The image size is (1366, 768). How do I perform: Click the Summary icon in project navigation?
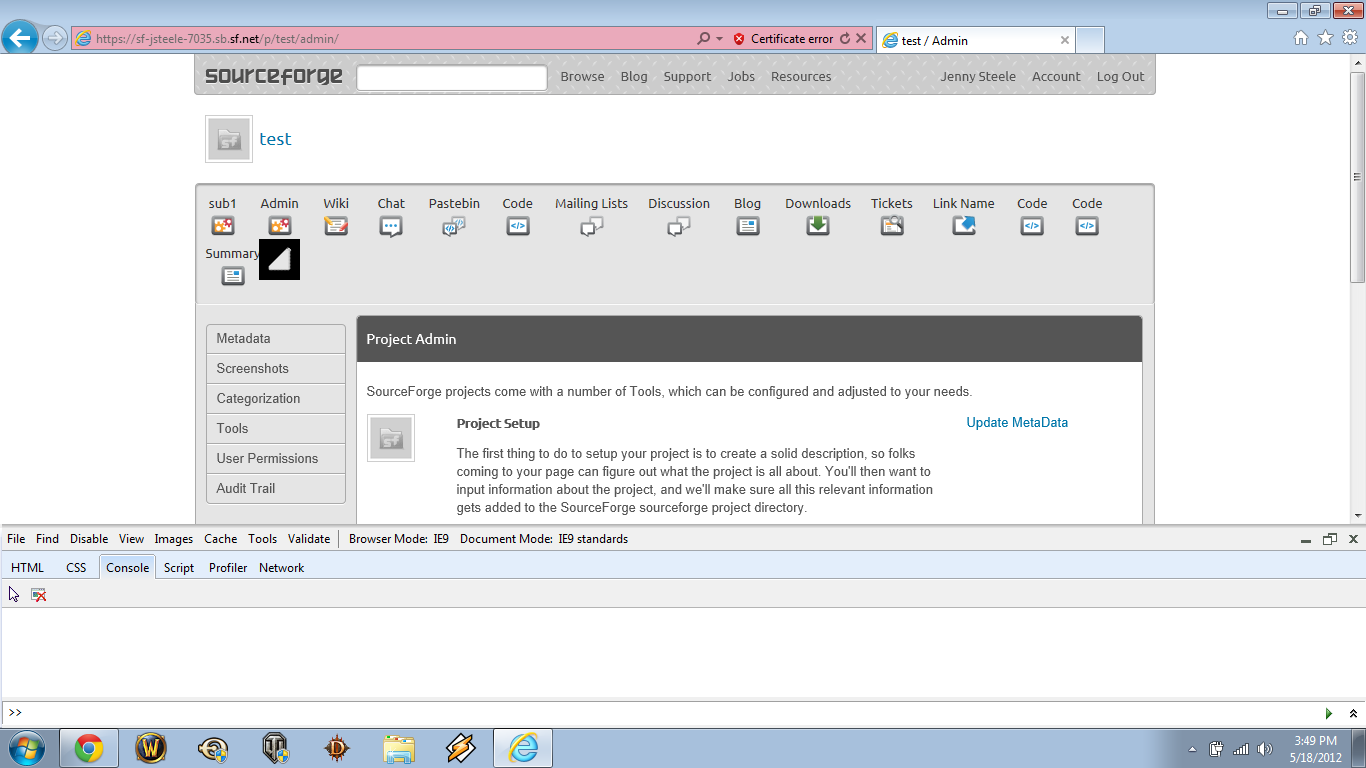pos(233,275)
